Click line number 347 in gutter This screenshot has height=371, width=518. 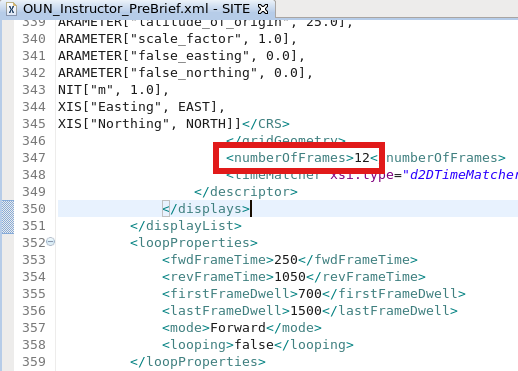point(34,158)
